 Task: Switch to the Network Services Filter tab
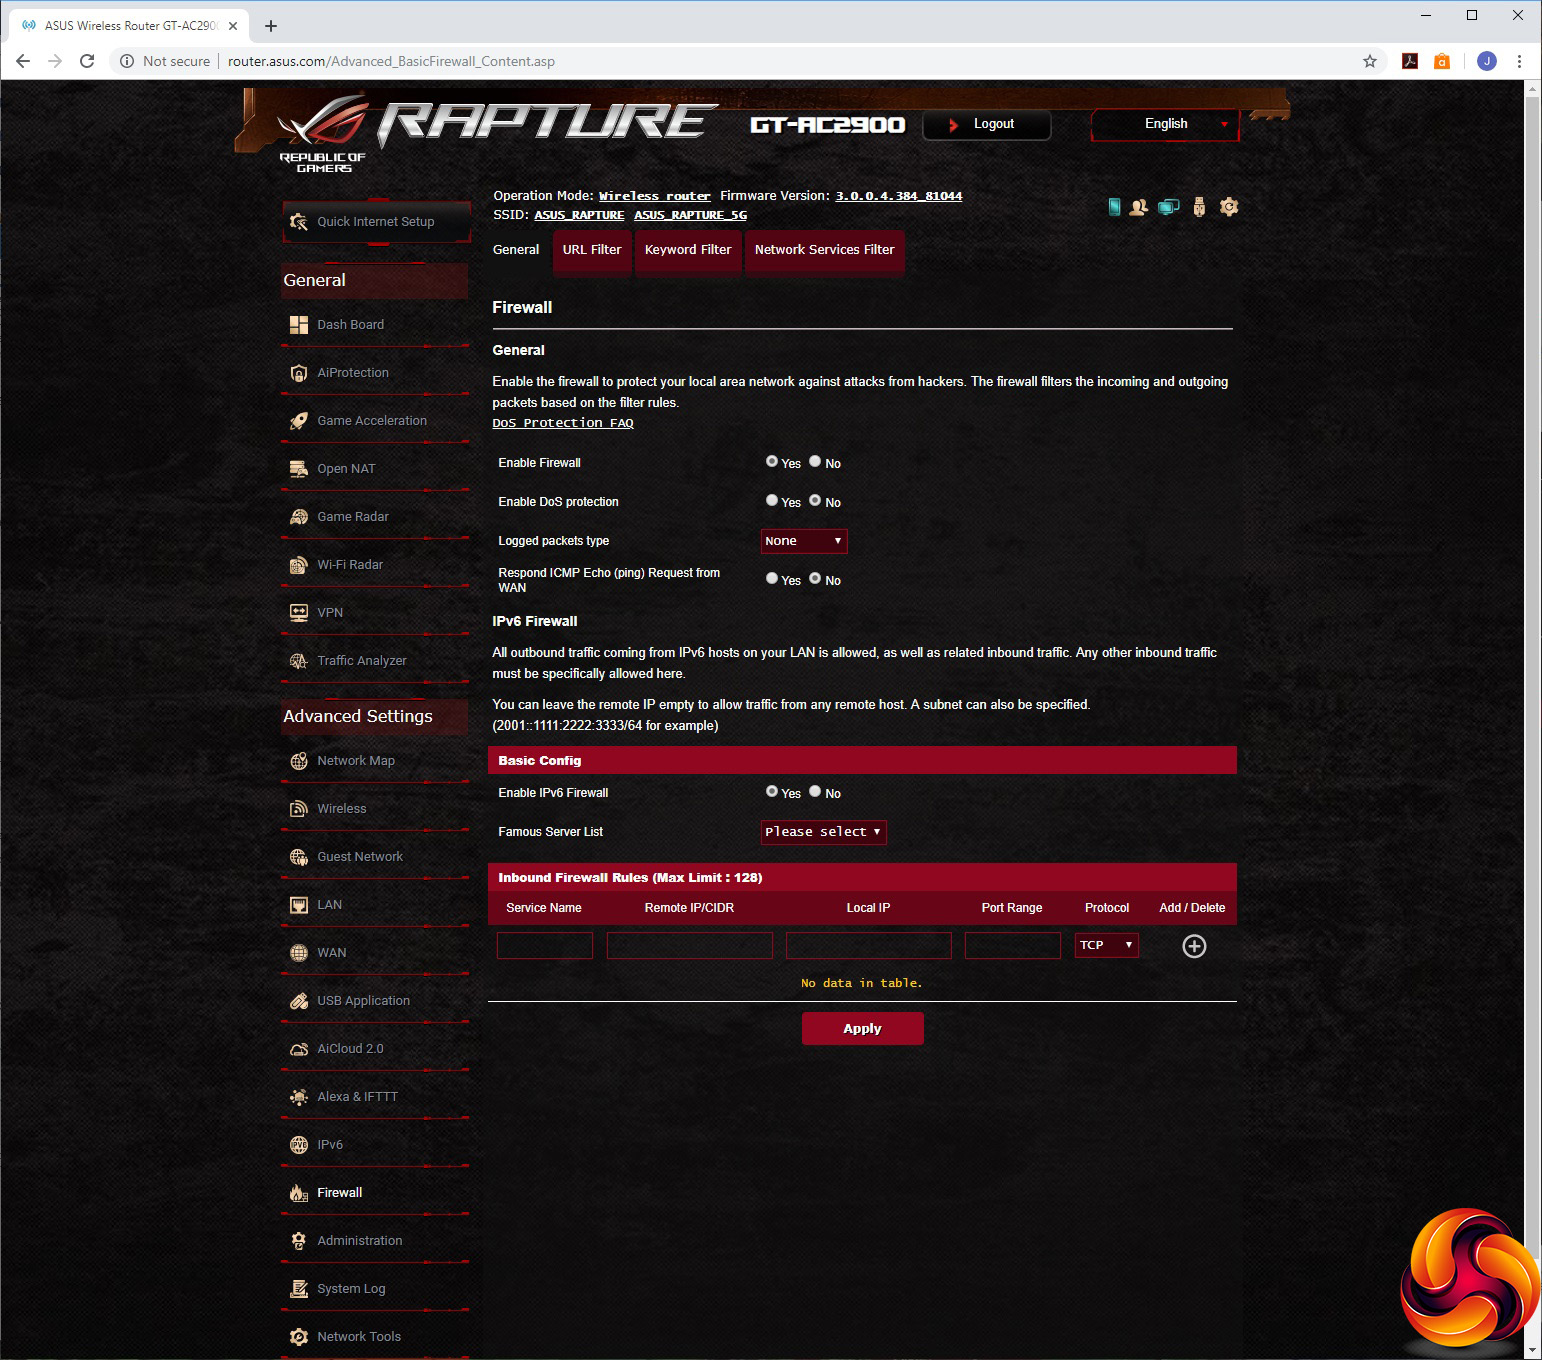pyautogui.click(x=825, y=250)
